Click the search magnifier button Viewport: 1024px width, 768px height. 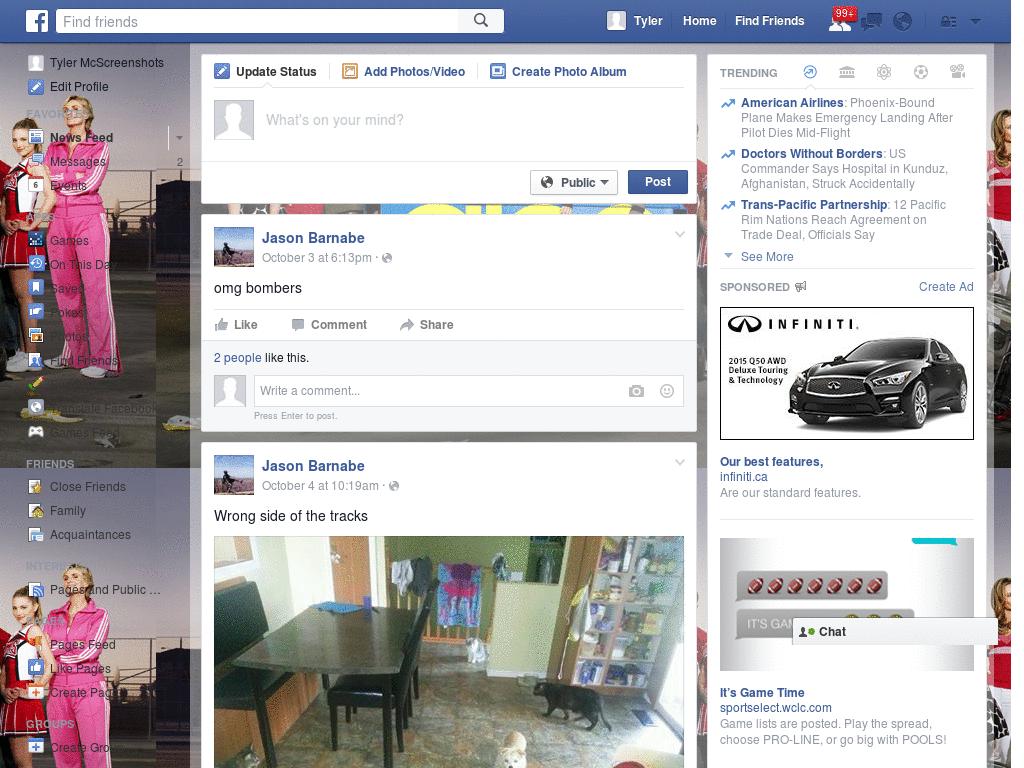[x=481, y=21]
